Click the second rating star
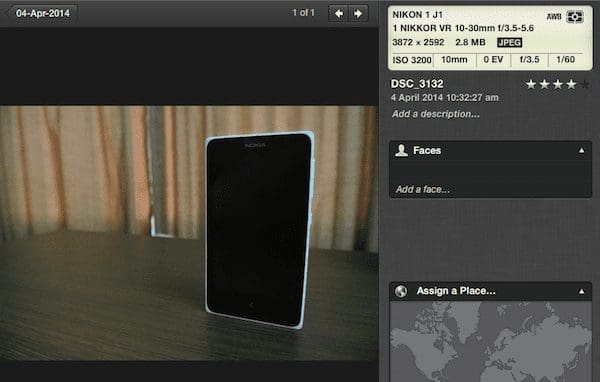This screenshot has height=382, width=600. [x=545, y=84]
